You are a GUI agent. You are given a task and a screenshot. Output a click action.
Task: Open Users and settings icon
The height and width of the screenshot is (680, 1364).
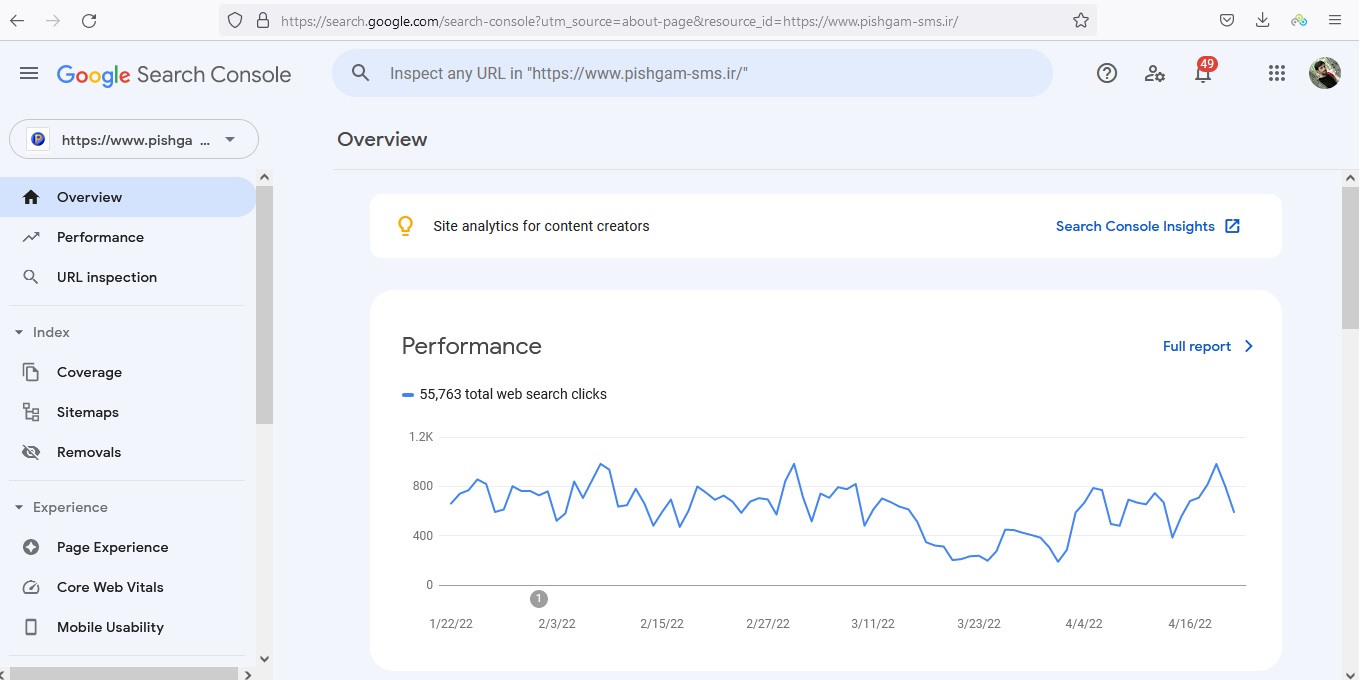point(1155,73)
